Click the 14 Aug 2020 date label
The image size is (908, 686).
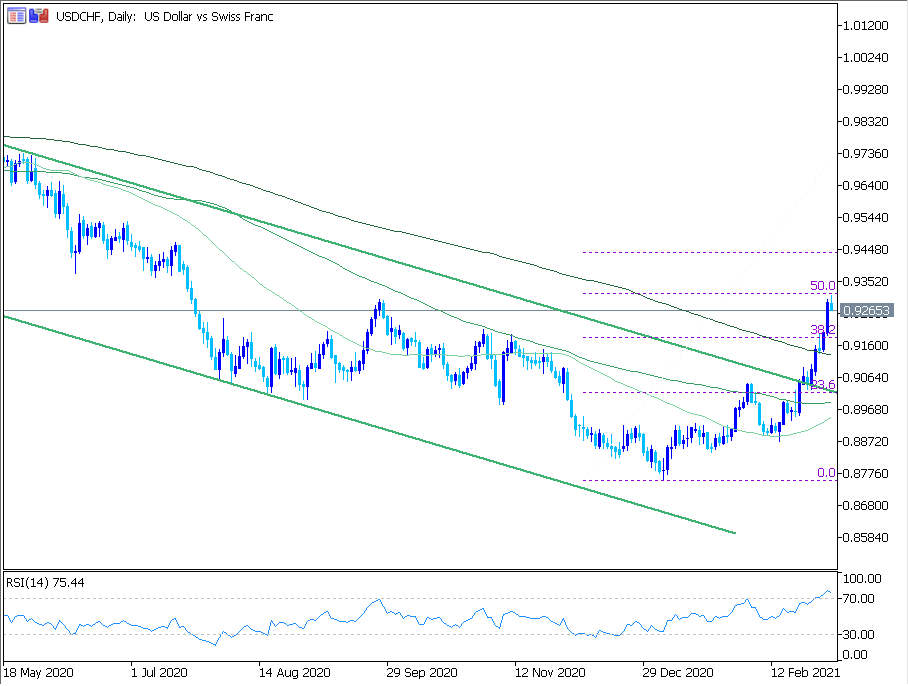click(295, 673)
